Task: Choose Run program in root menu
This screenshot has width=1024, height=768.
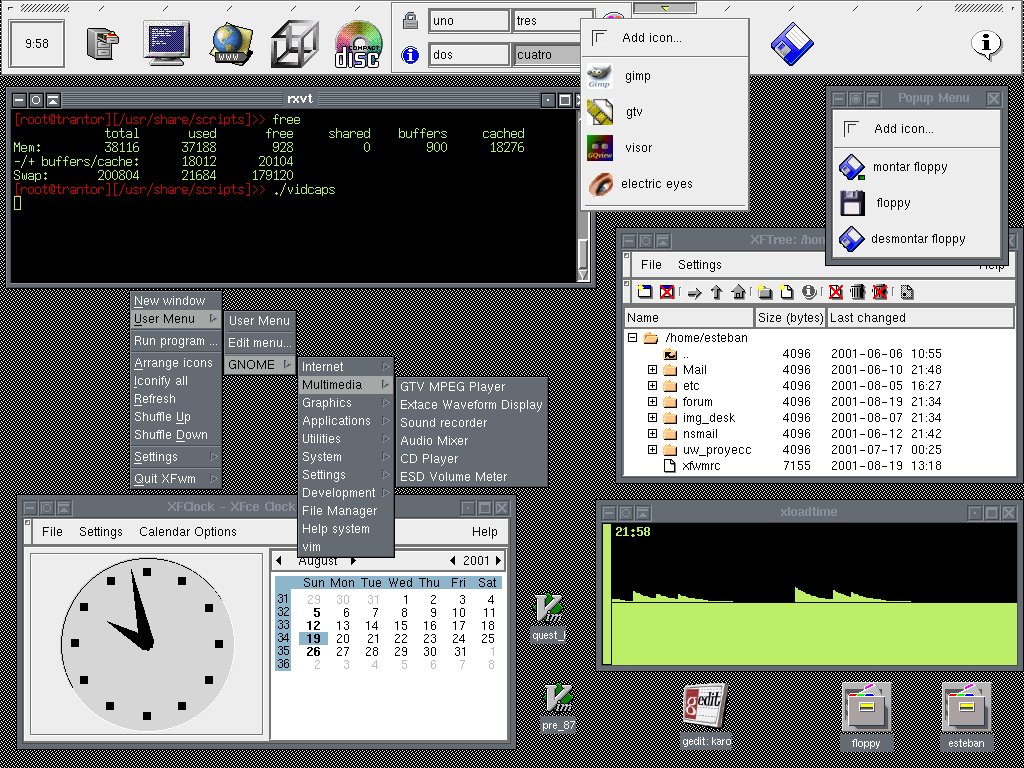Action: click(x=176, y=341)
